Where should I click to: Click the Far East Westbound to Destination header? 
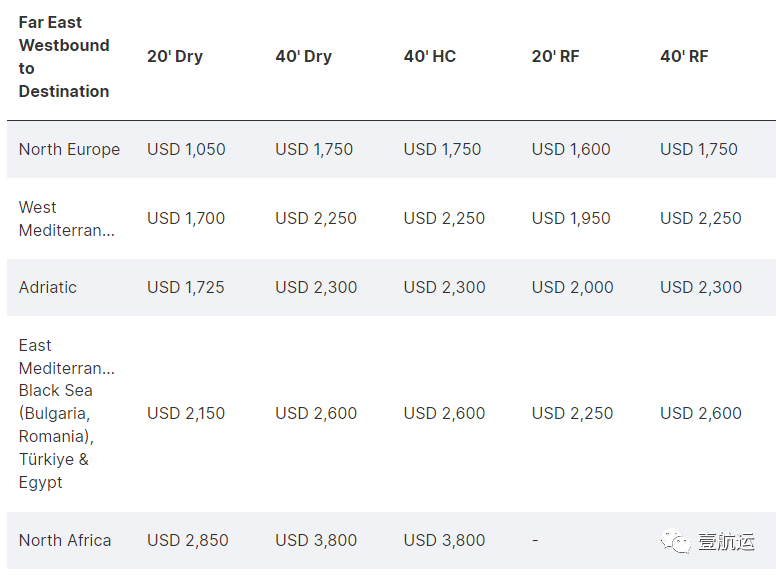click(x=64, y=57)
